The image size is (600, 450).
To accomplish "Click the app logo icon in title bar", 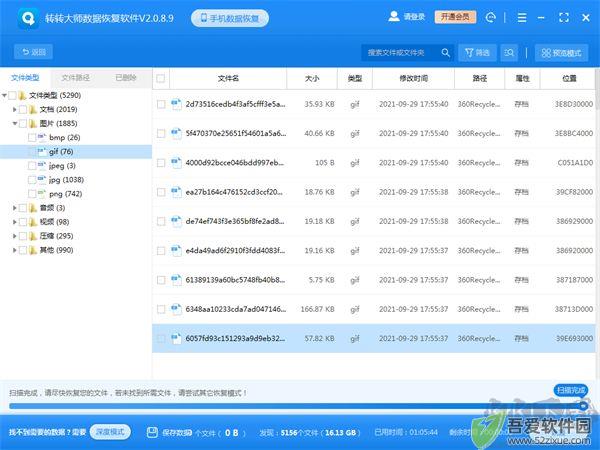I will (28, 18).
